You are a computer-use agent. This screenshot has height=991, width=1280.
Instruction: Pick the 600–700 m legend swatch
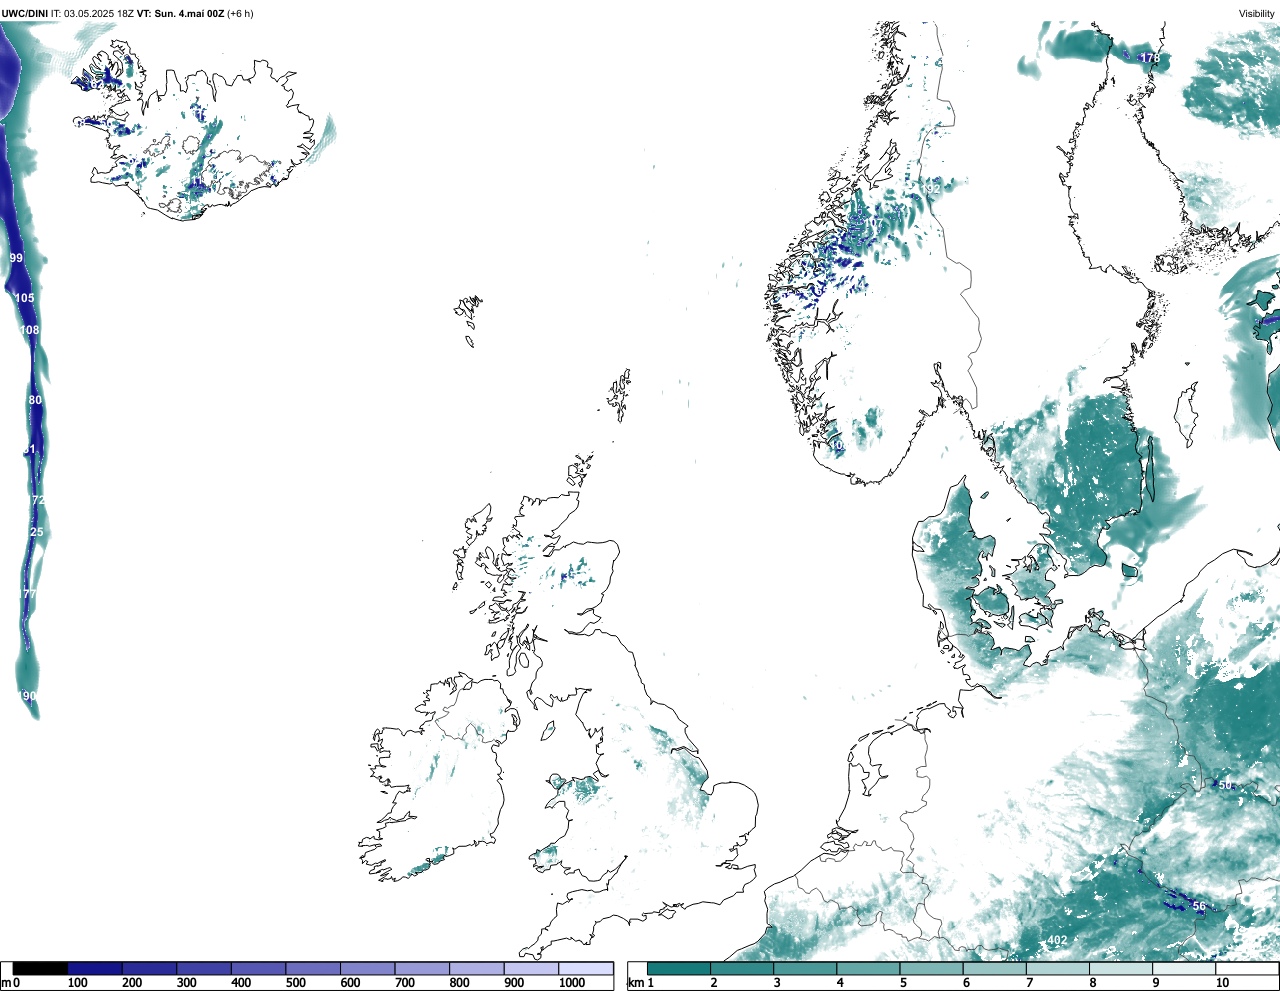368,968
